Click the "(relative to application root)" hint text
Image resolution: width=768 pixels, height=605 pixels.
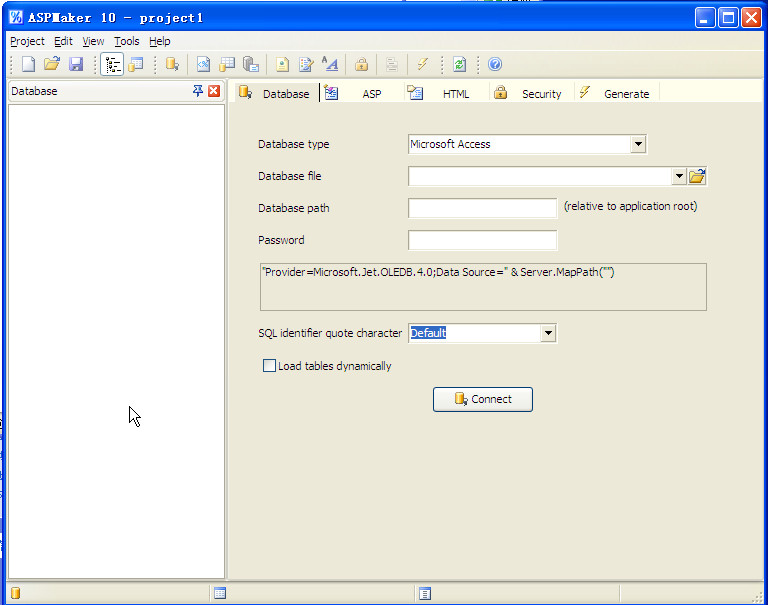coord(630,206)
